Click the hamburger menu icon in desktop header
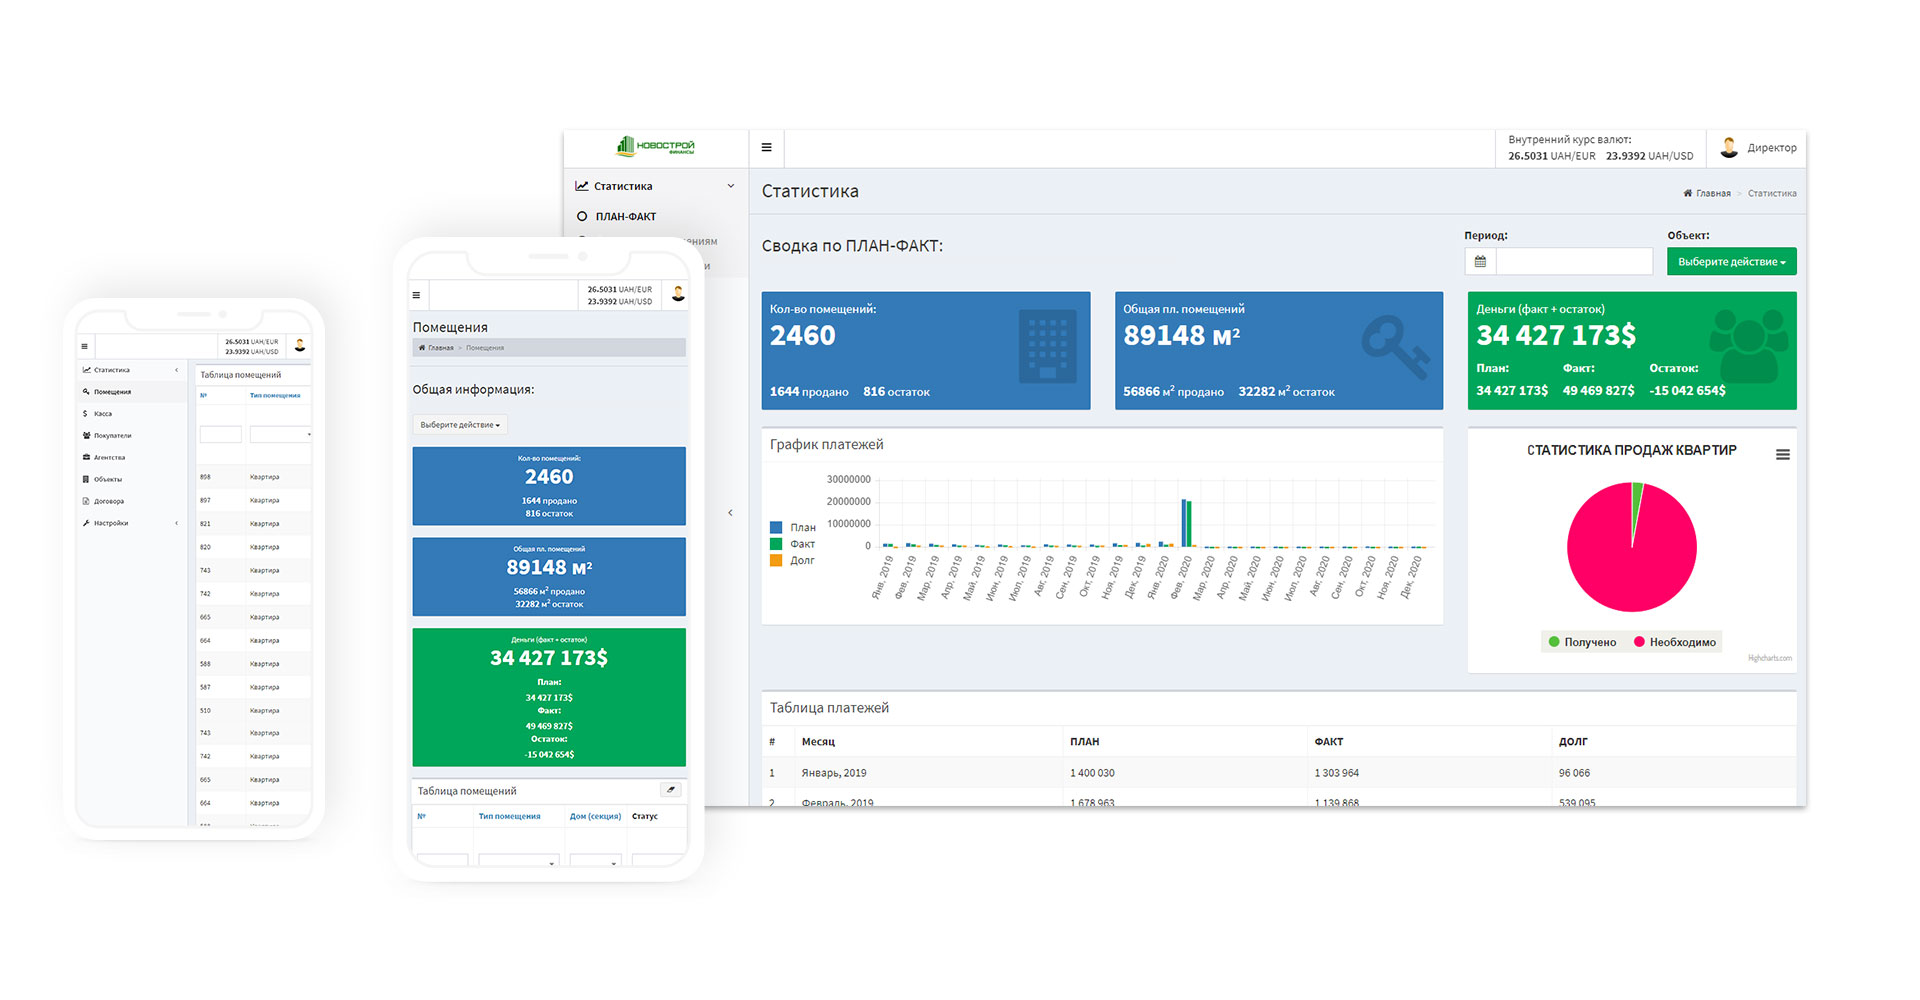The image size is (1920, 1000). pos(766,147)
